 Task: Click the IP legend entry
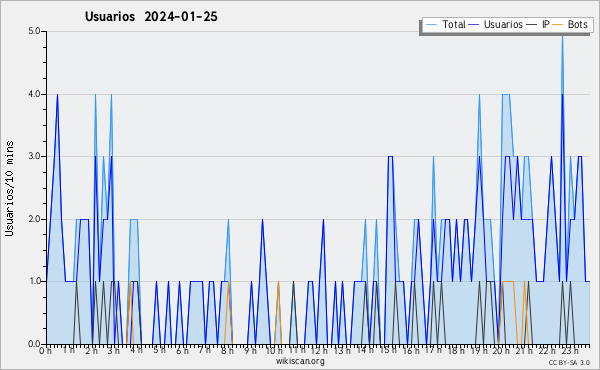click(x=538, y=24)
